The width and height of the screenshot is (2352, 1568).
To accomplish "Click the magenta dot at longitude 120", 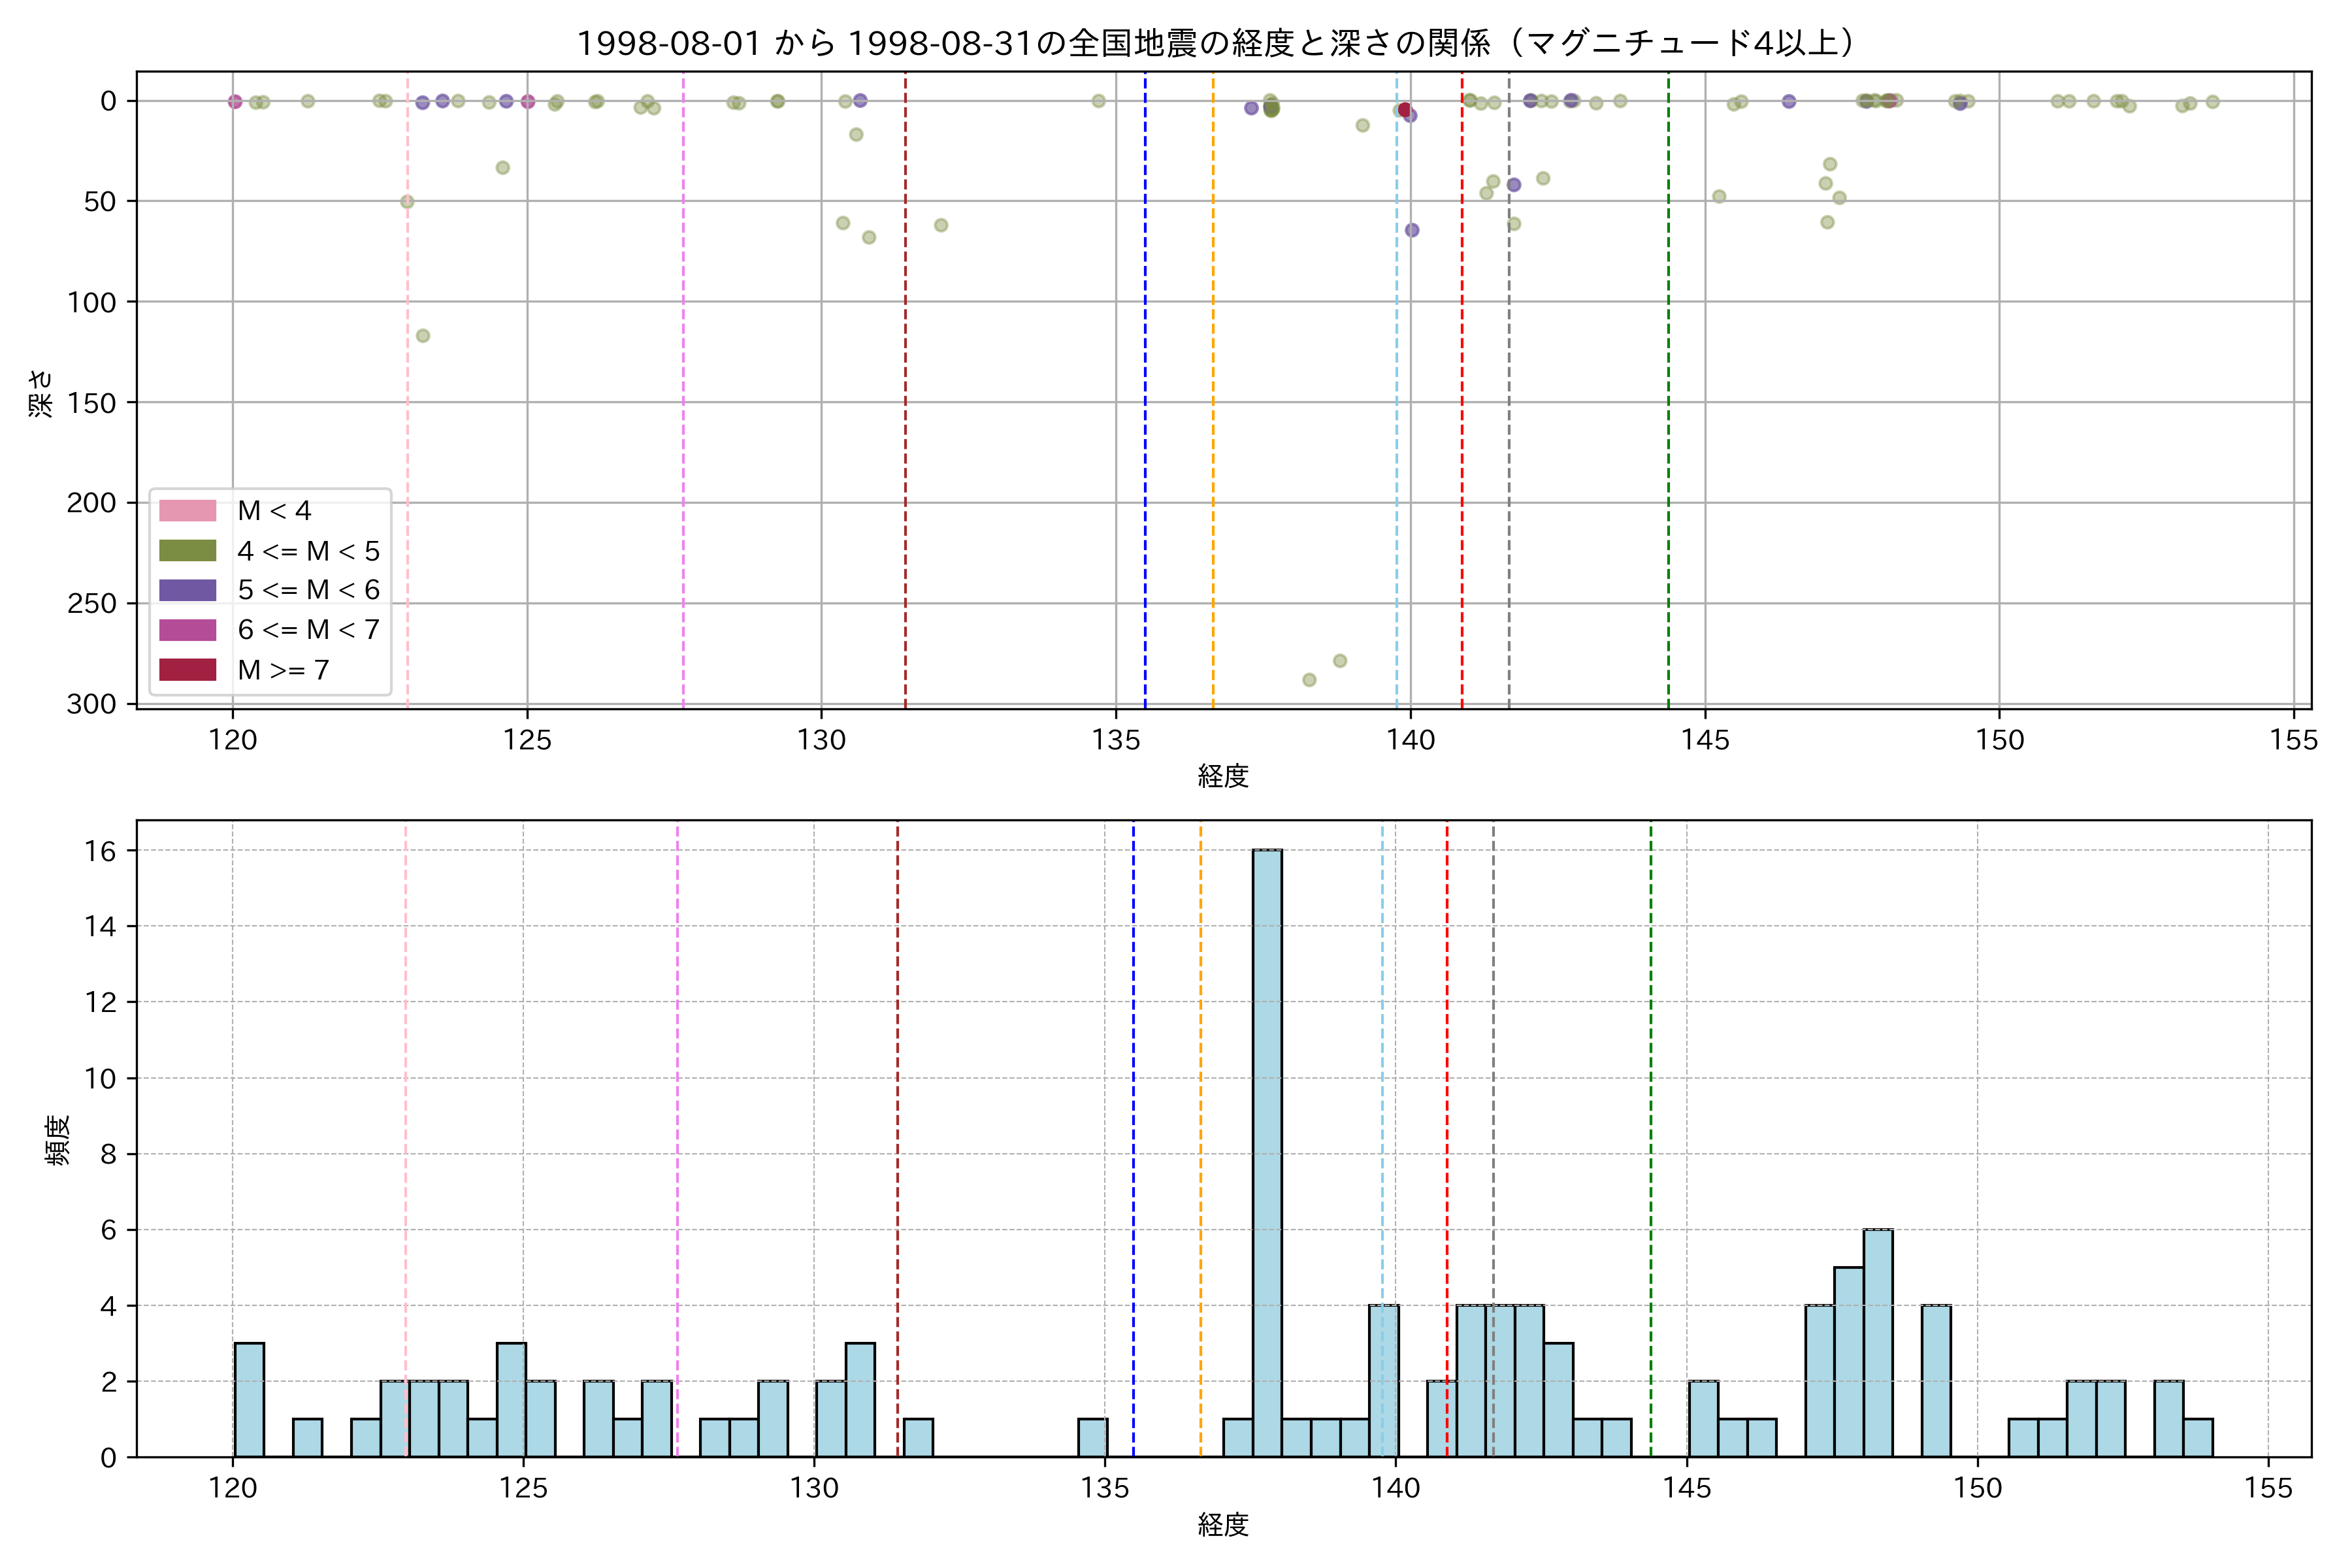I will pos(235,102).
